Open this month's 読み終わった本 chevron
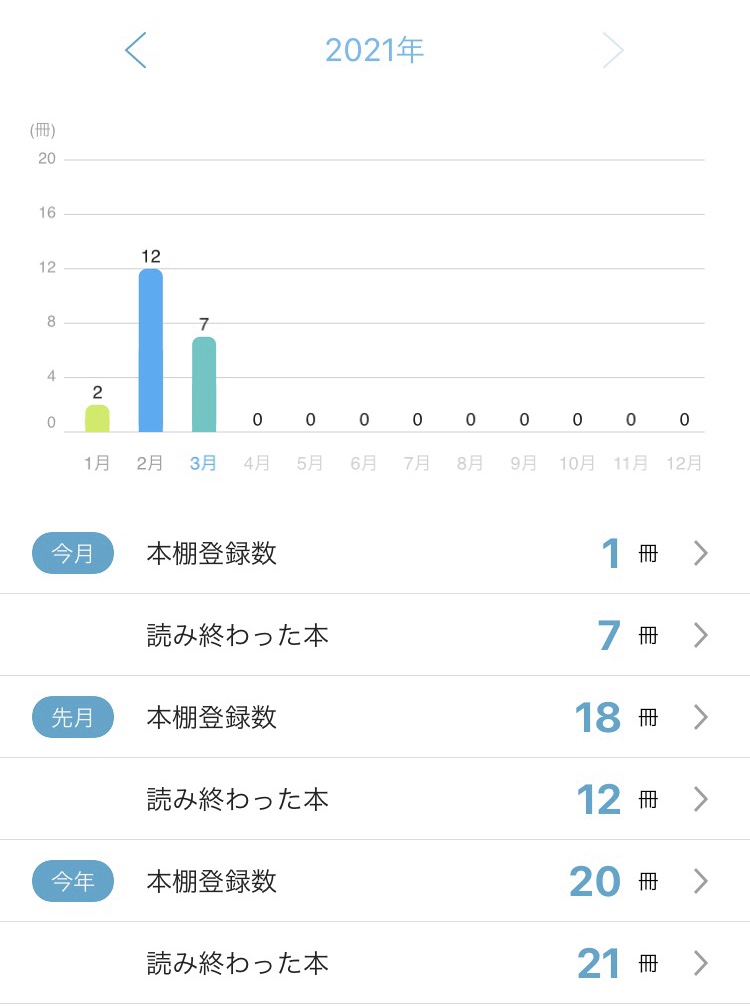The image size is (750, 1006). [x=701, y=635]
